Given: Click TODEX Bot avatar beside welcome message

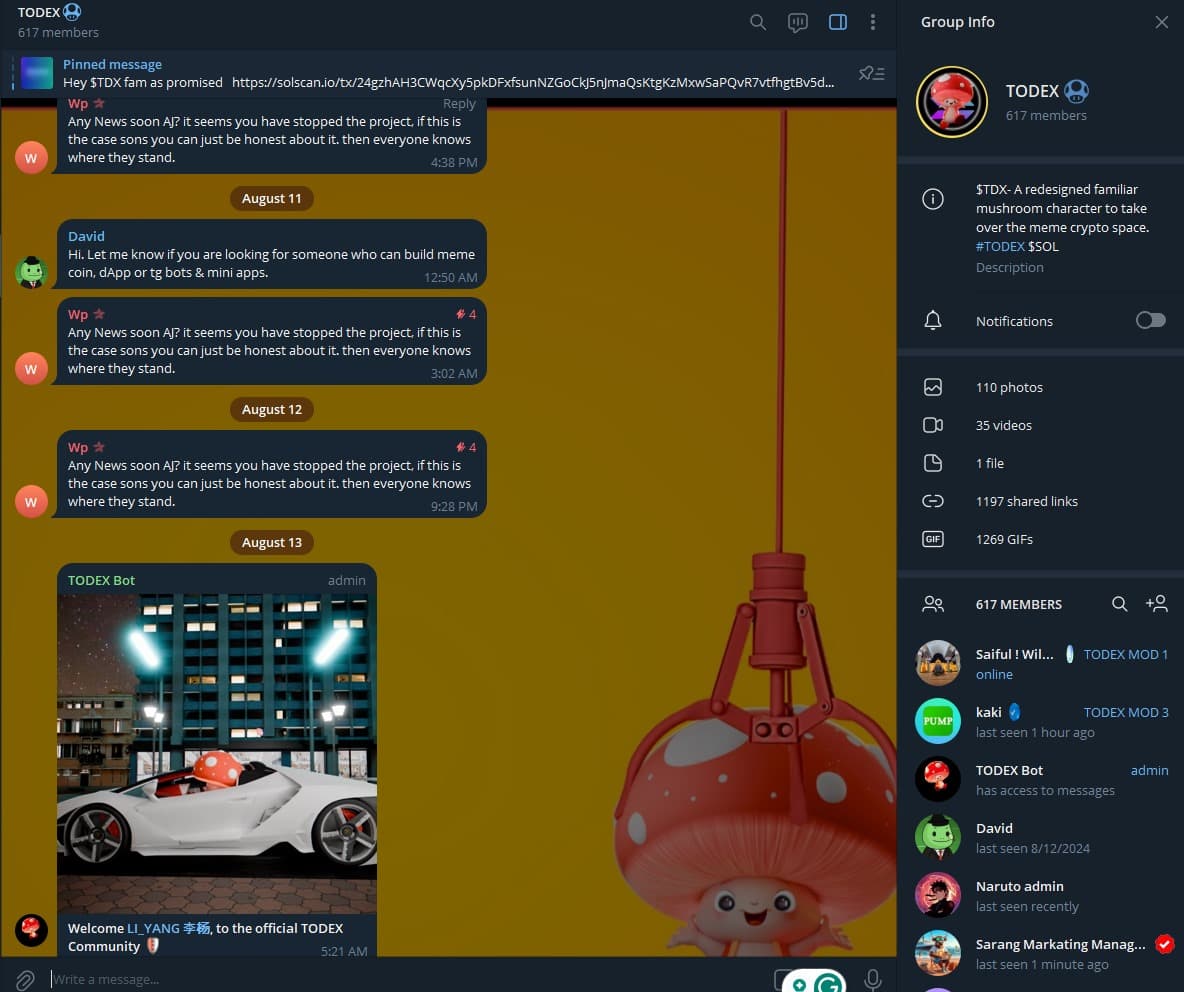Looking at the screenshot, I should coord(31,930).
